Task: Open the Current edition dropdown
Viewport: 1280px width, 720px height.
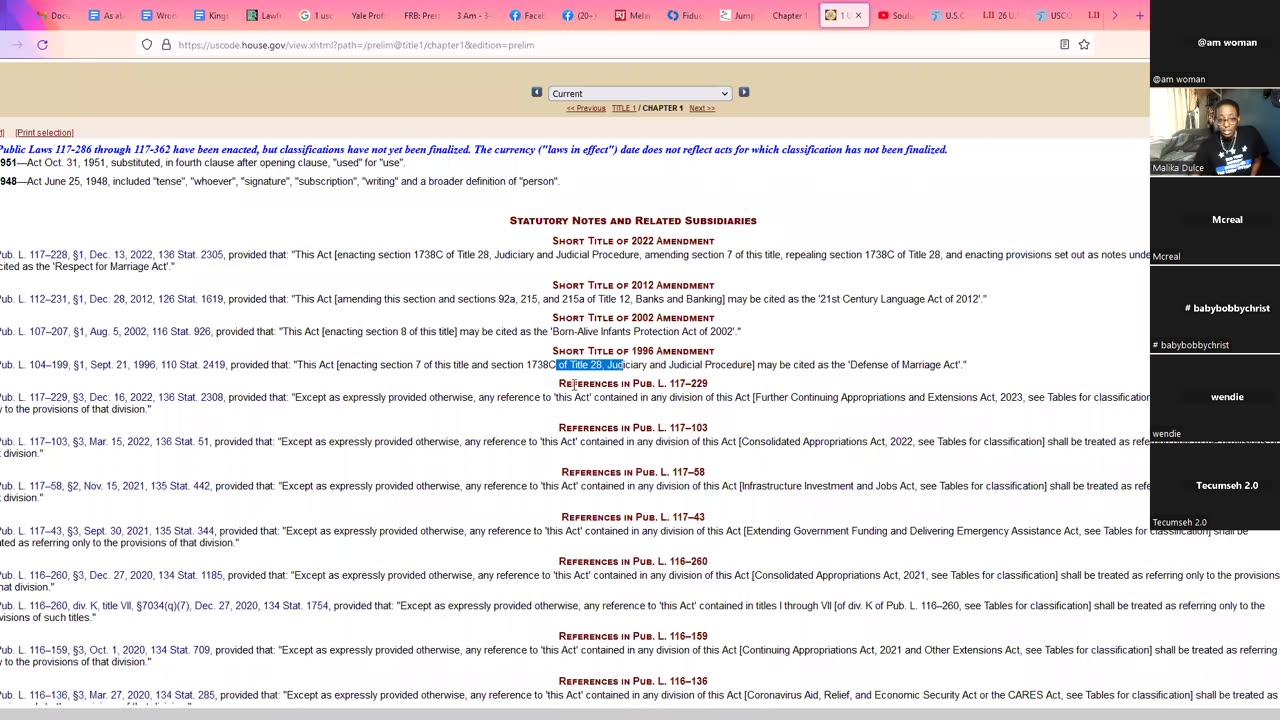Action: (640, 93)
